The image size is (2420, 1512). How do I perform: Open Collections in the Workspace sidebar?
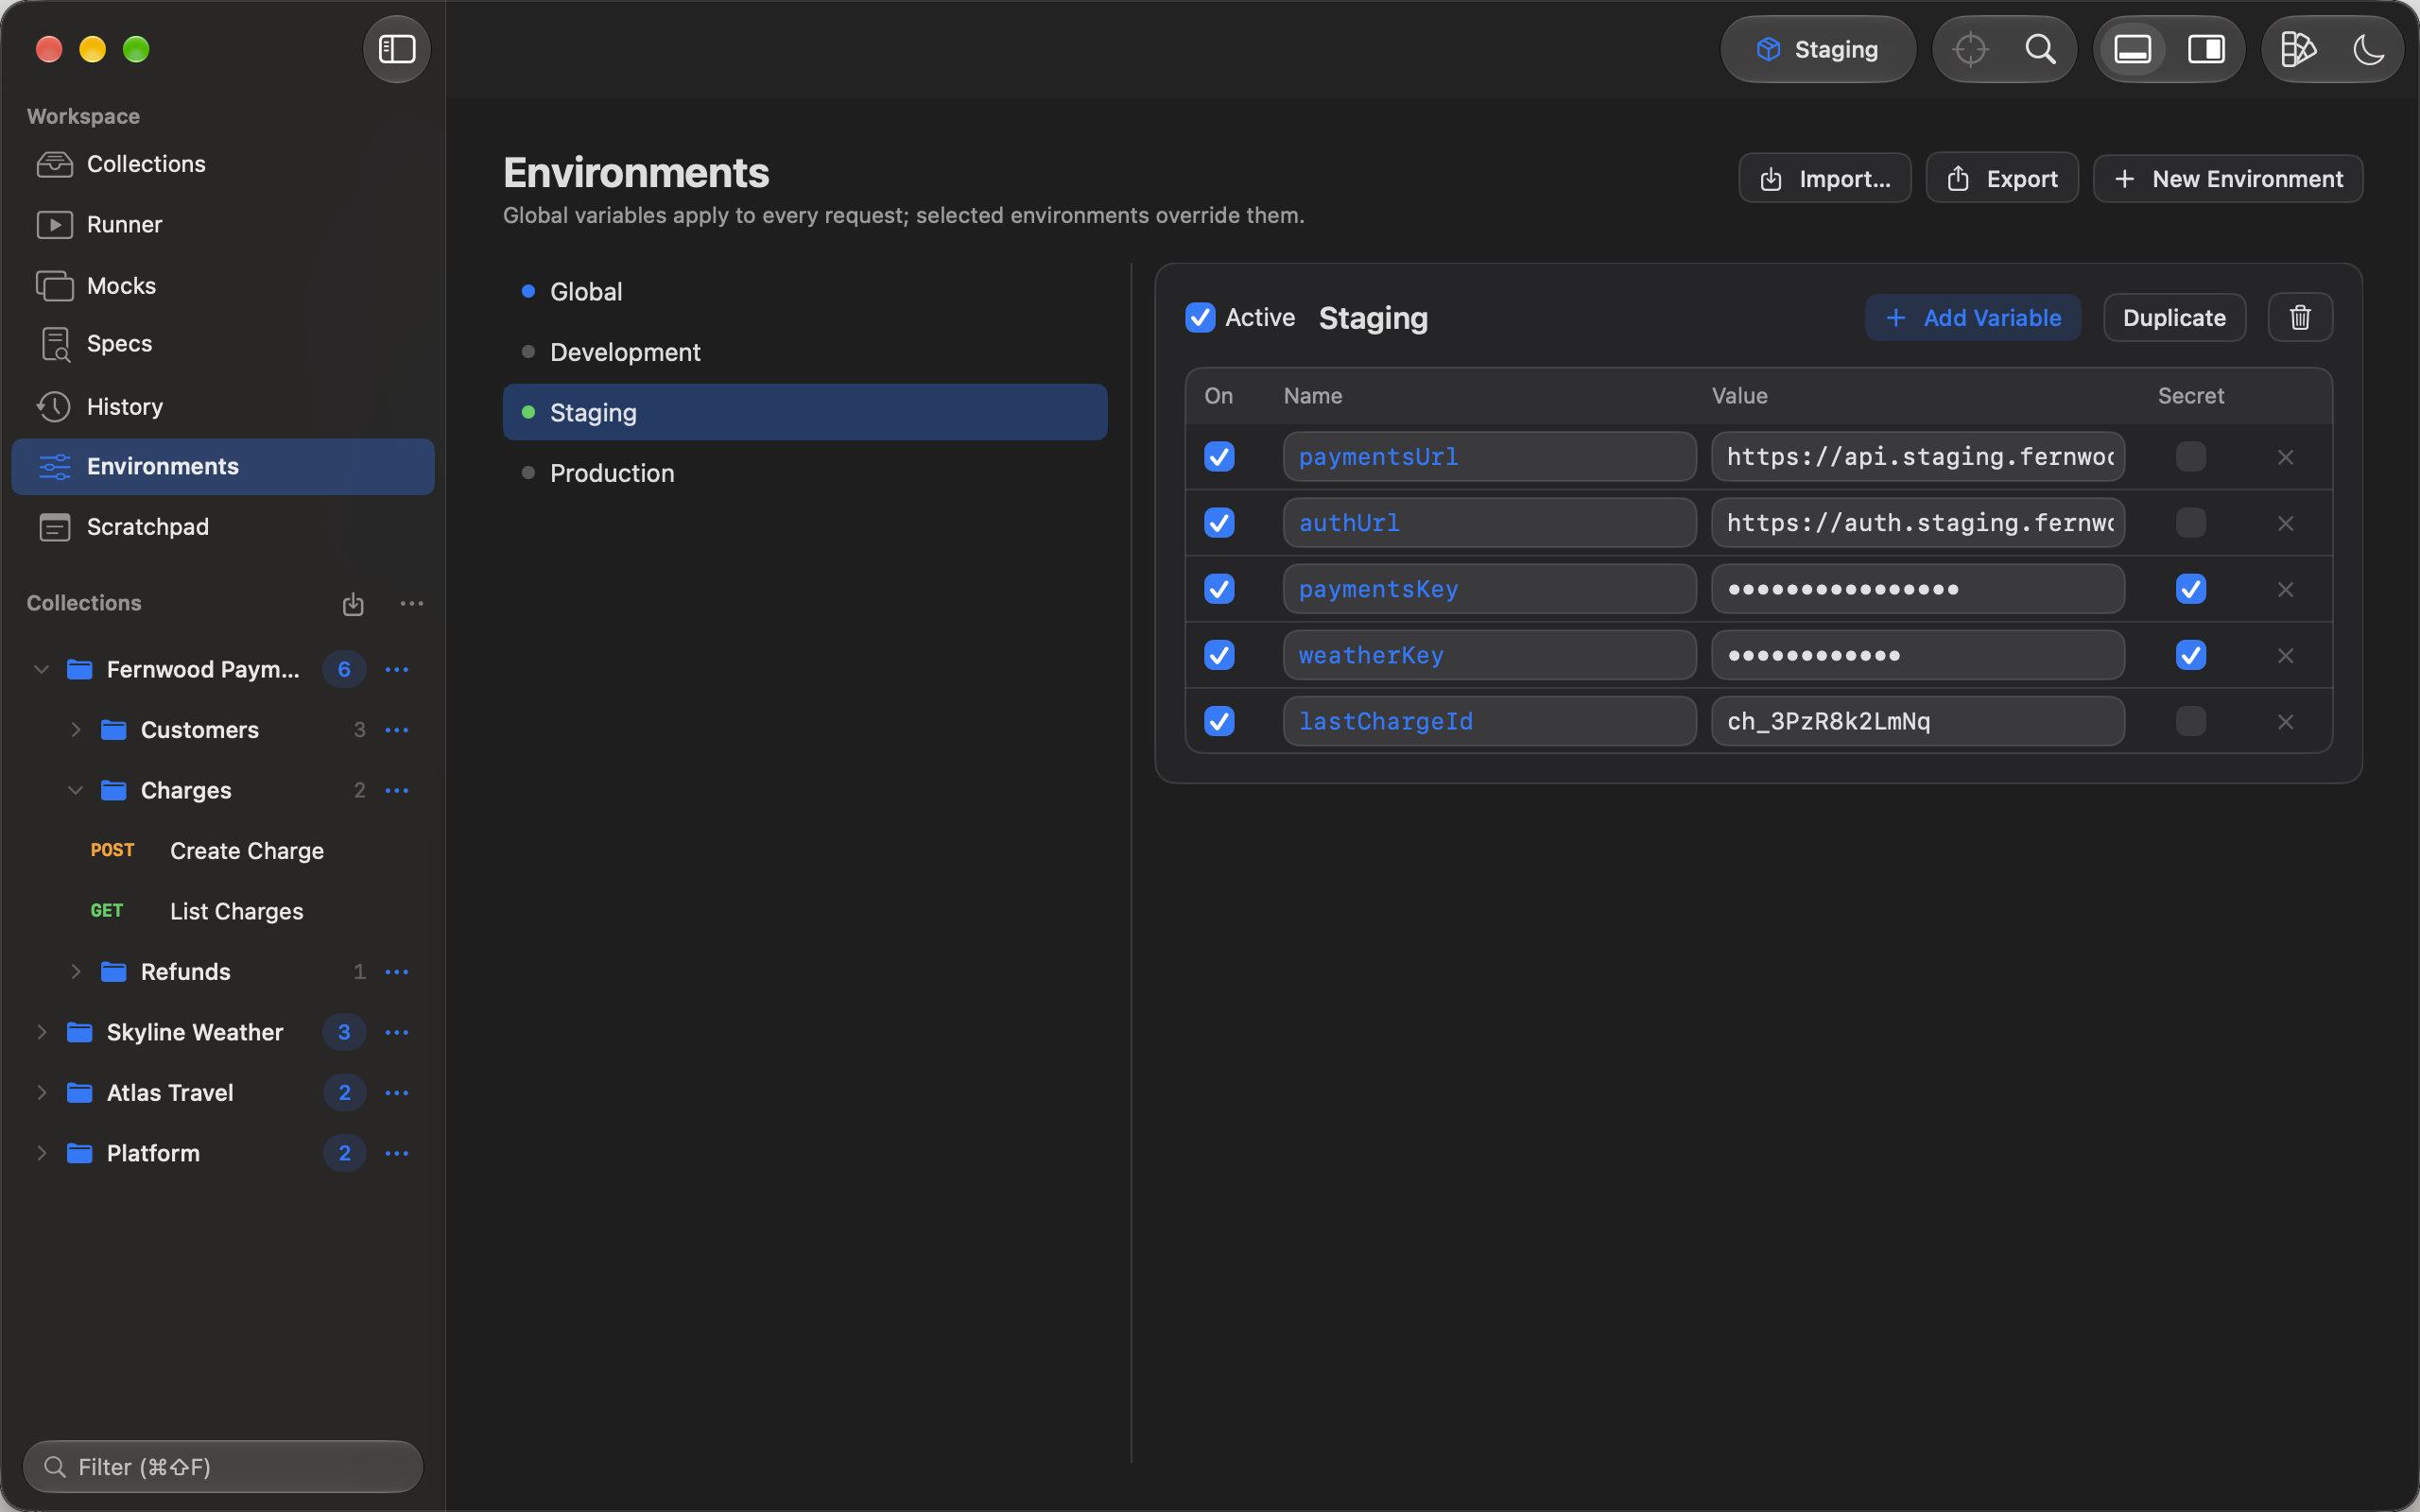point(222,164)
